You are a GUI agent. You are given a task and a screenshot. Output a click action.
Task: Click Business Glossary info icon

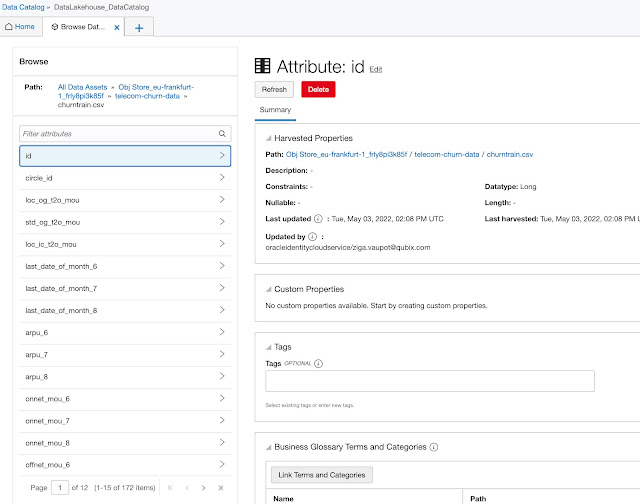point(434,447)
